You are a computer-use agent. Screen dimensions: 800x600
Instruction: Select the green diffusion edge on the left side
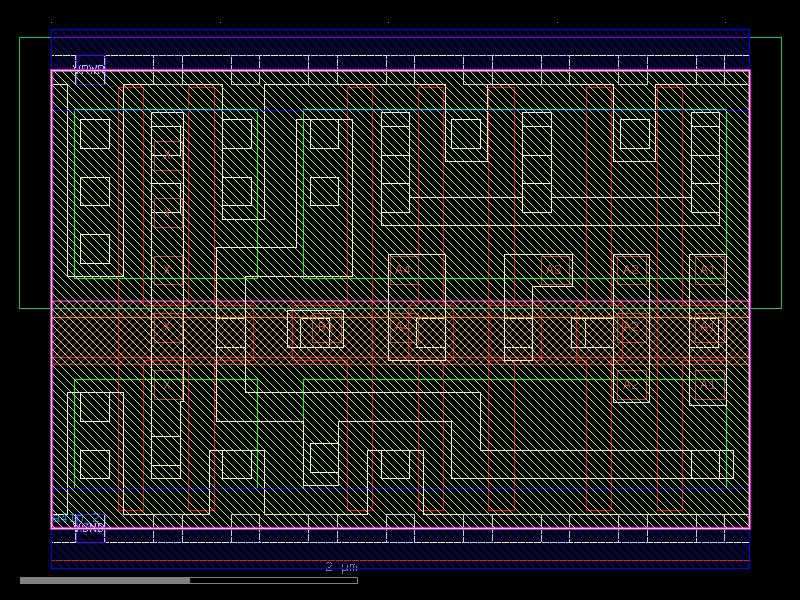click(74, 200)
